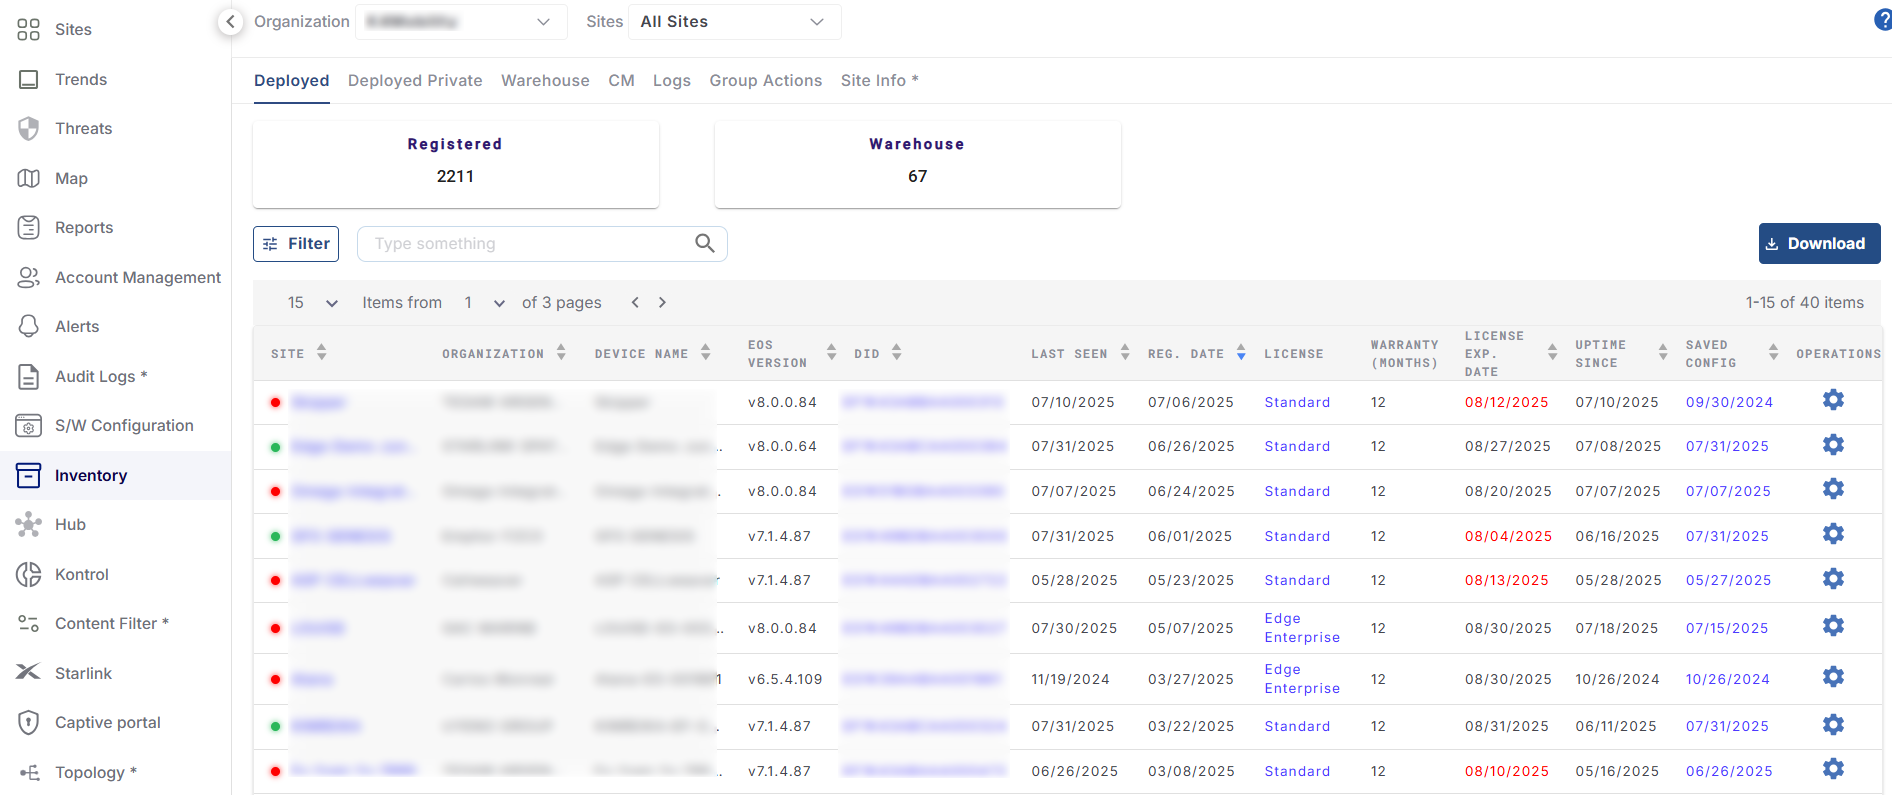Sort table by Reg. Date column
This screenshot has height=795, width=1892.
(x=1240, y=352)
